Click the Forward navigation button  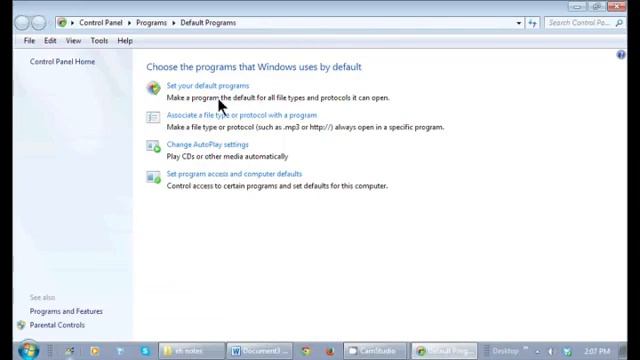click(x=39, y=23)
